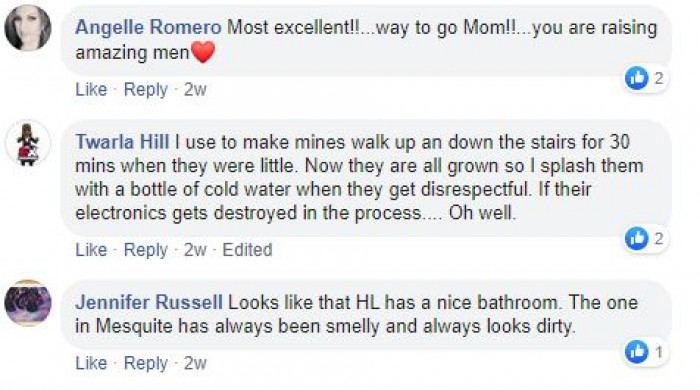Screen dimensions: 700x390
Task: Open the Angelle Romero name link
Action: [148, 28]
